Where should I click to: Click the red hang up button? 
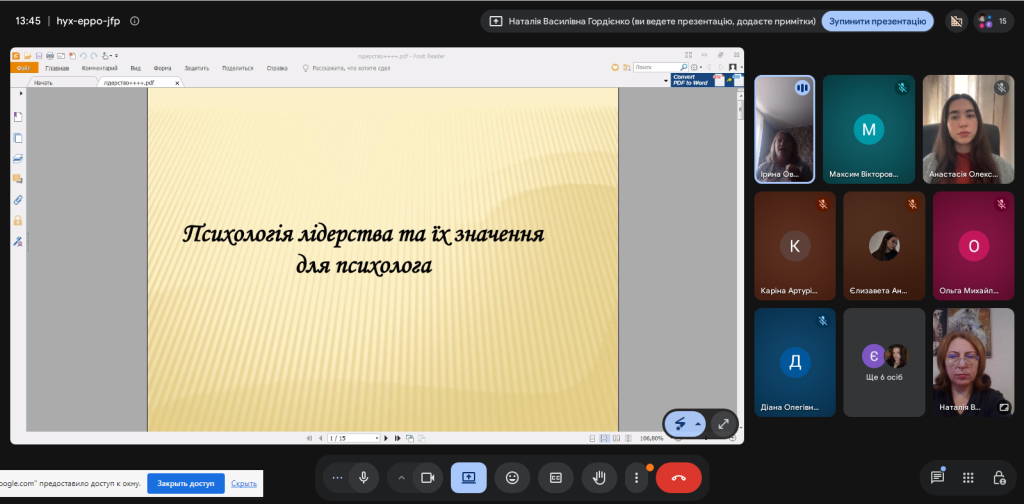pos(679,478)
